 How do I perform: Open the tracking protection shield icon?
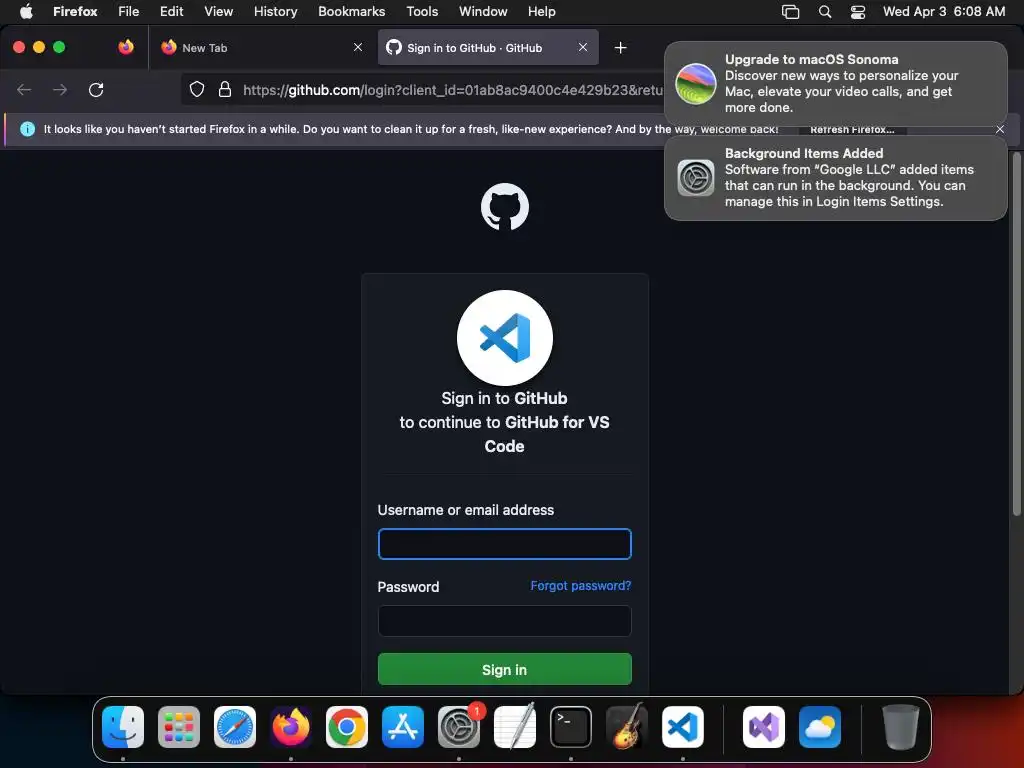point(197,89)
